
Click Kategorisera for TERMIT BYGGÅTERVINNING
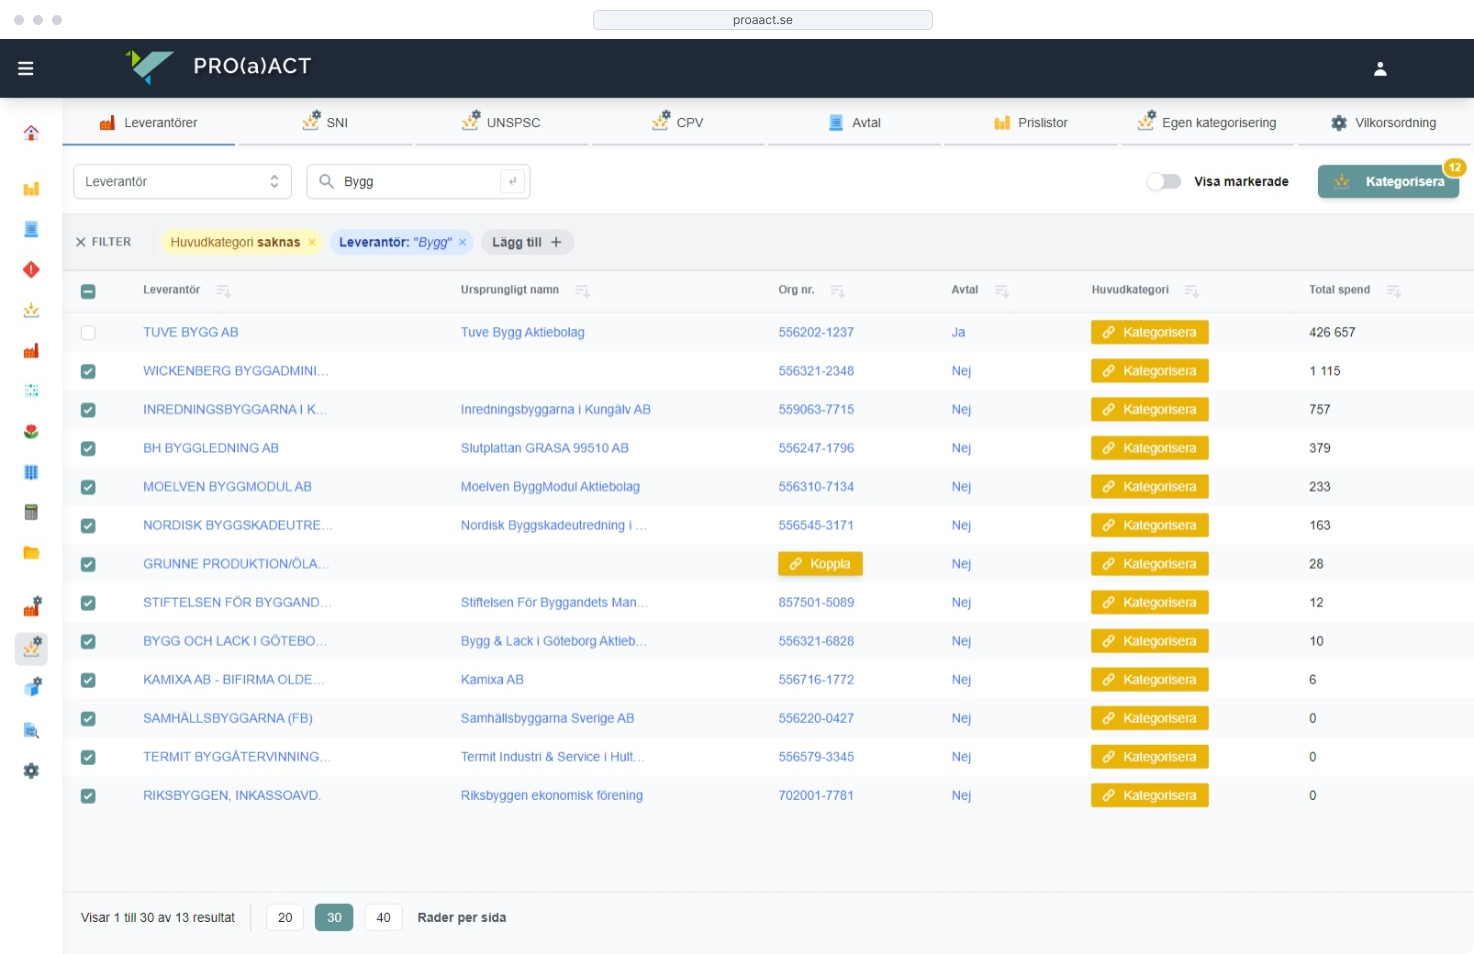(x=1149, y=757)
